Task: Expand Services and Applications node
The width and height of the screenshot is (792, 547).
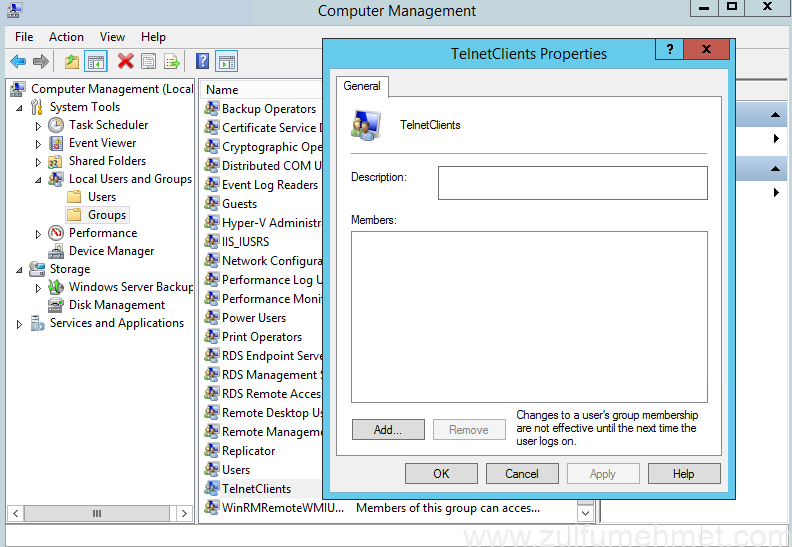Action: (x=20, y=324)
